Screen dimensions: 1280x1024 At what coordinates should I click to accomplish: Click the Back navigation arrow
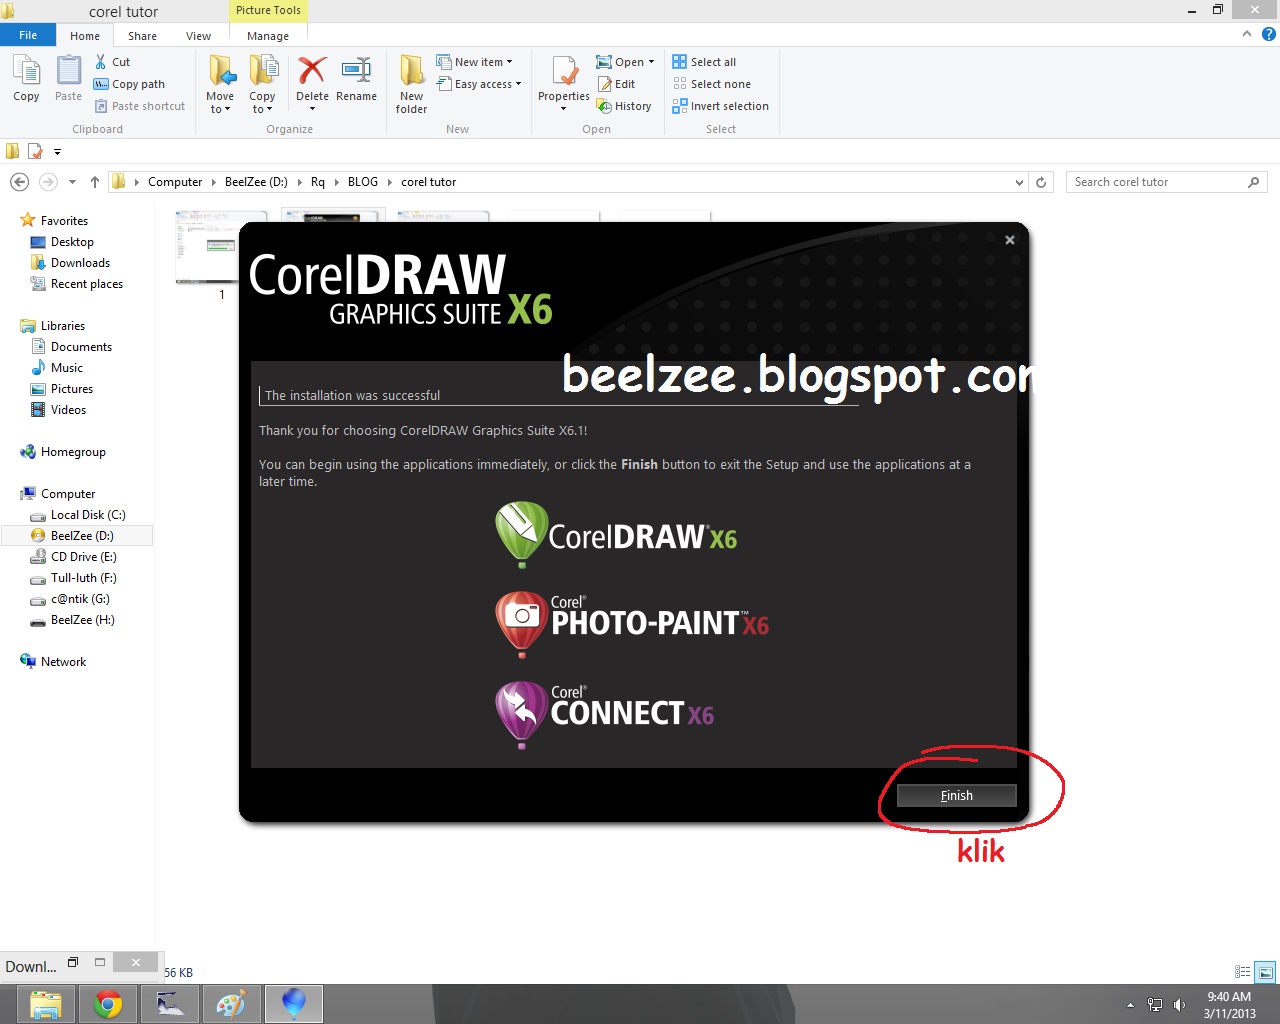click(19, 182)
